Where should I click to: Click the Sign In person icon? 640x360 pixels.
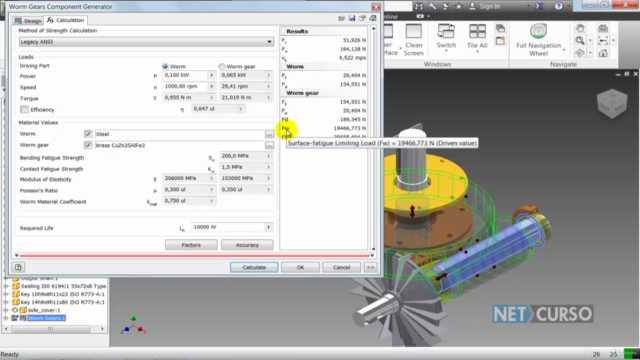pyautogui.click(x=472, y=6)
